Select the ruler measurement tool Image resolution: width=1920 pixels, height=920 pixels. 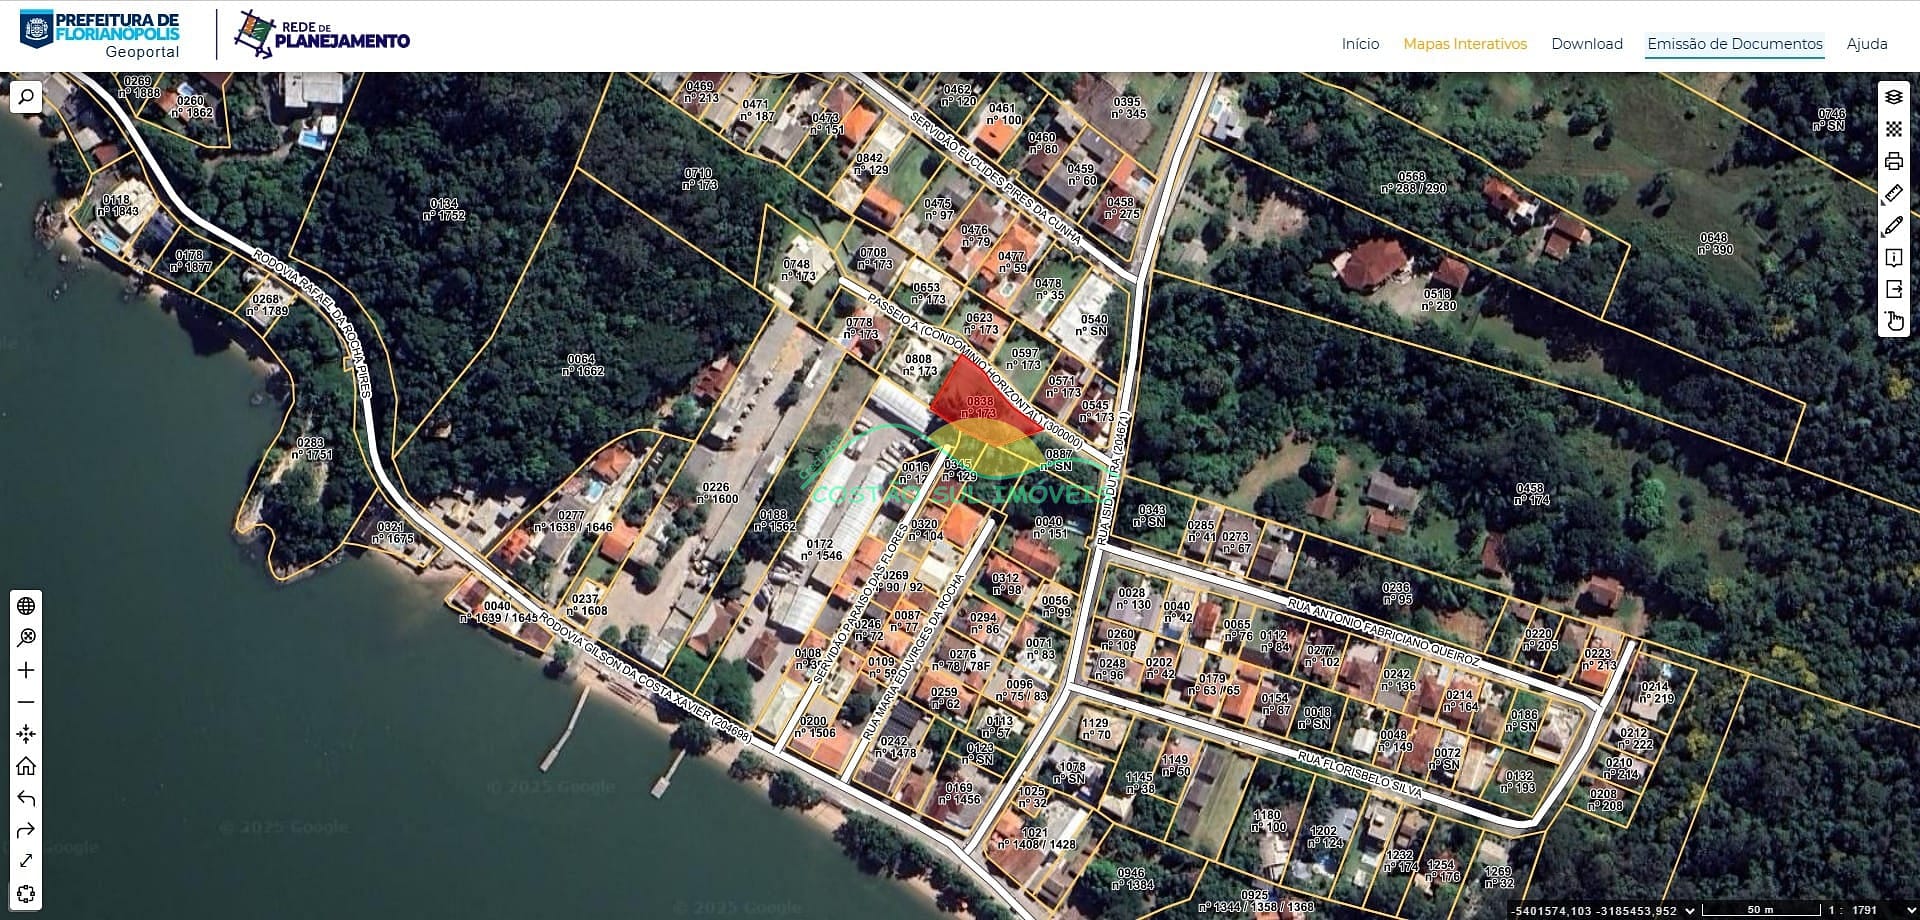[x=1893, y=193]
